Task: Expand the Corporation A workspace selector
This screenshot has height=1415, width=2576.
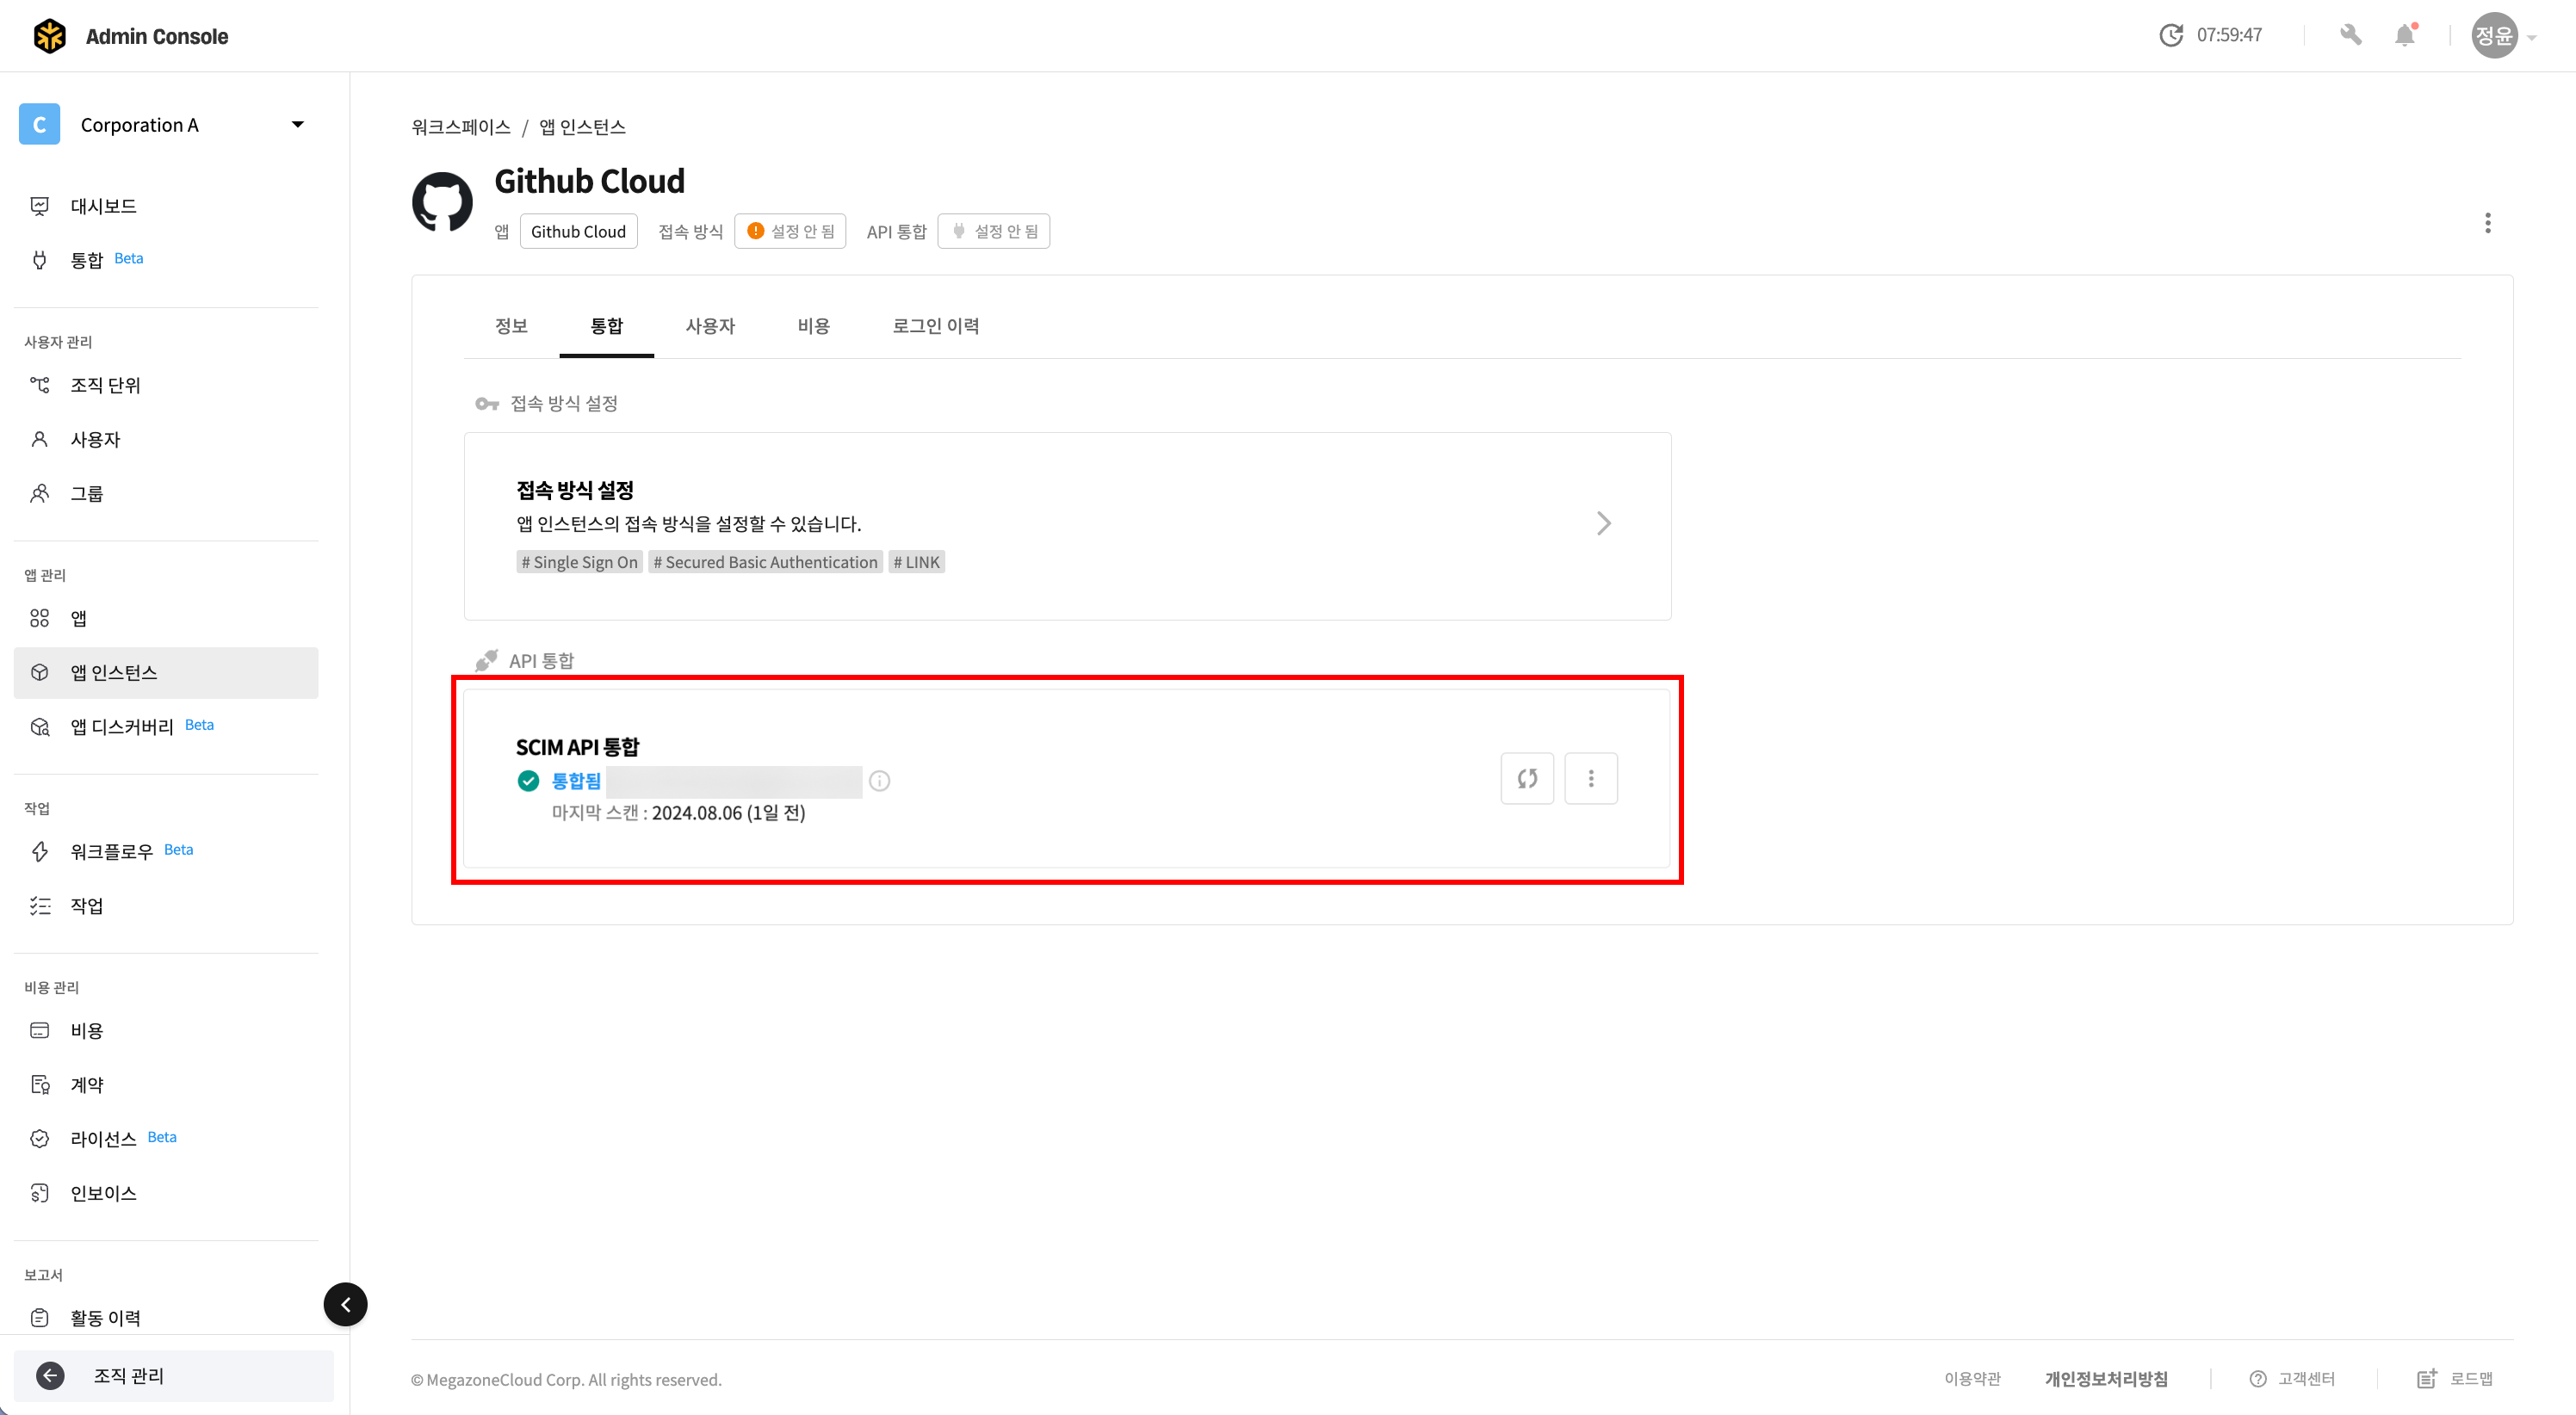Action: [x=297, y=125]
